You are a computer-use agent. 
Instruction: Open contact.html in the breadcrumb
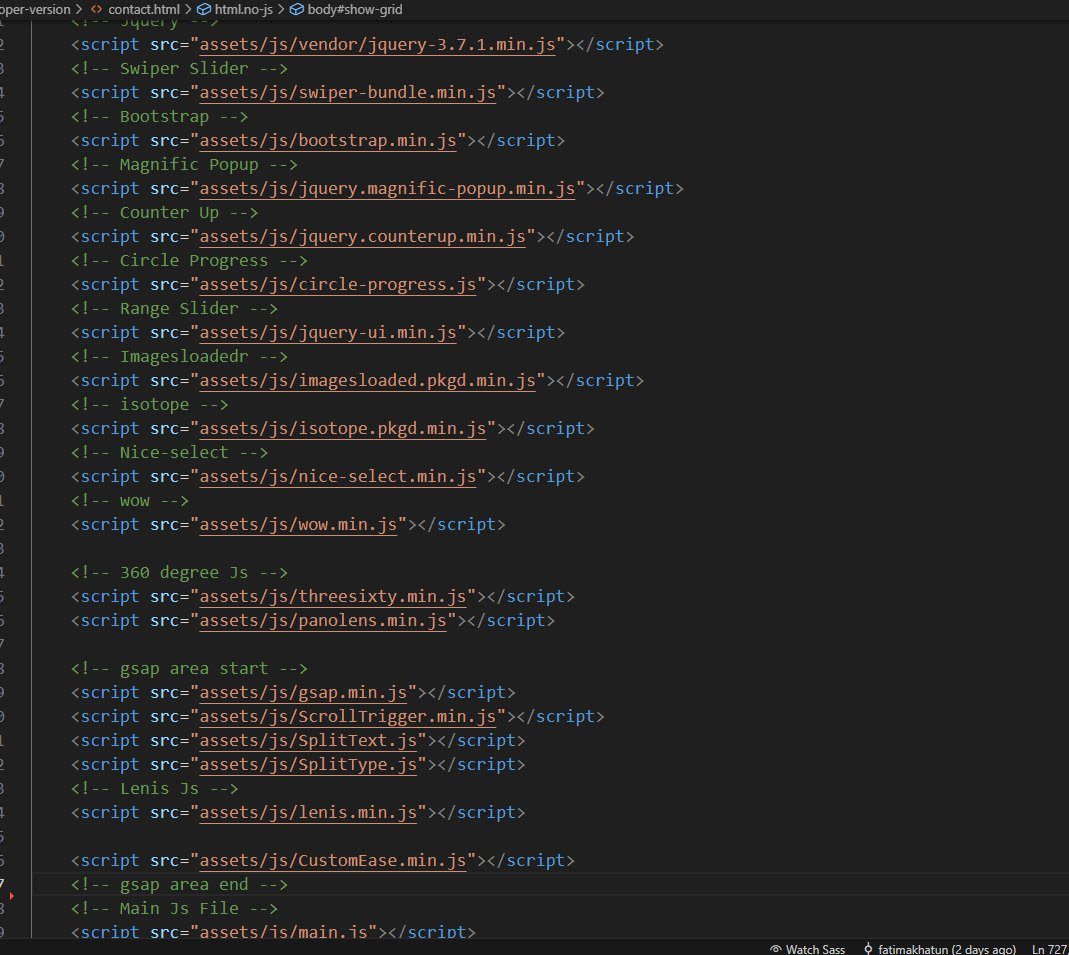[x=144, y=10]
